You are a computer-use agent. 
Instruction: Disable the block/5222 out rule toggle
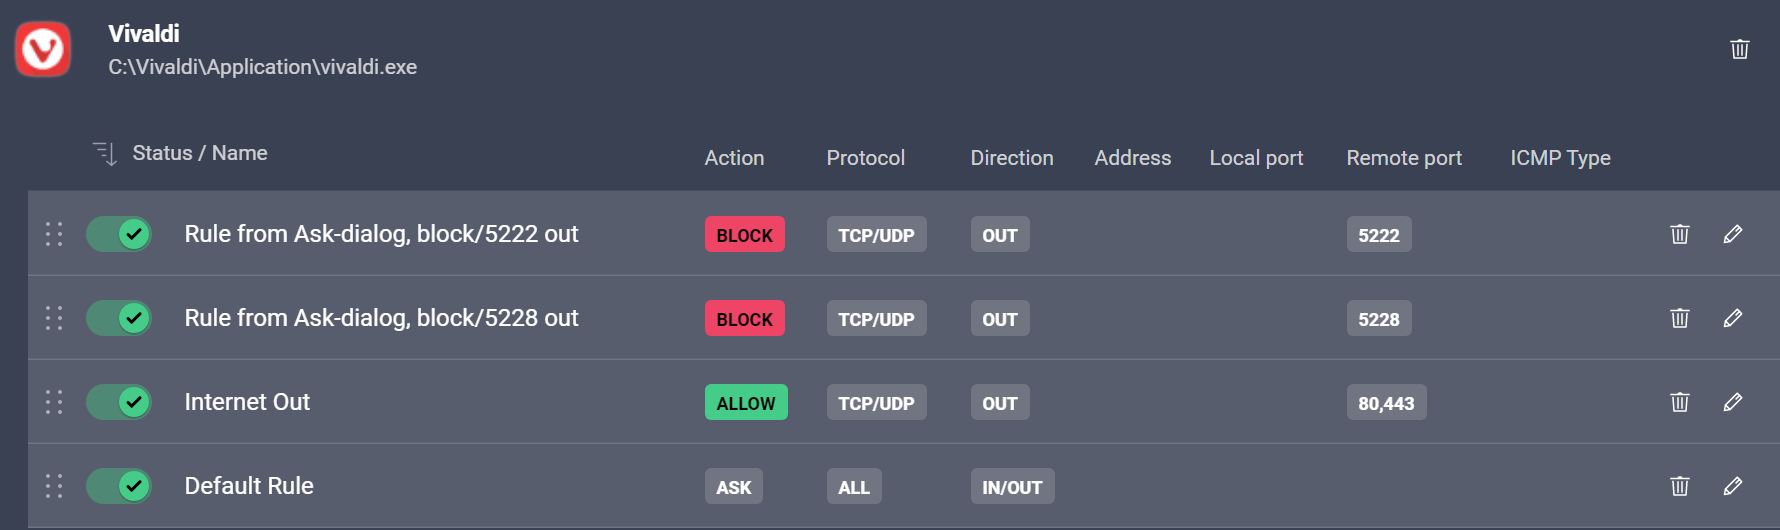point(119,234)
